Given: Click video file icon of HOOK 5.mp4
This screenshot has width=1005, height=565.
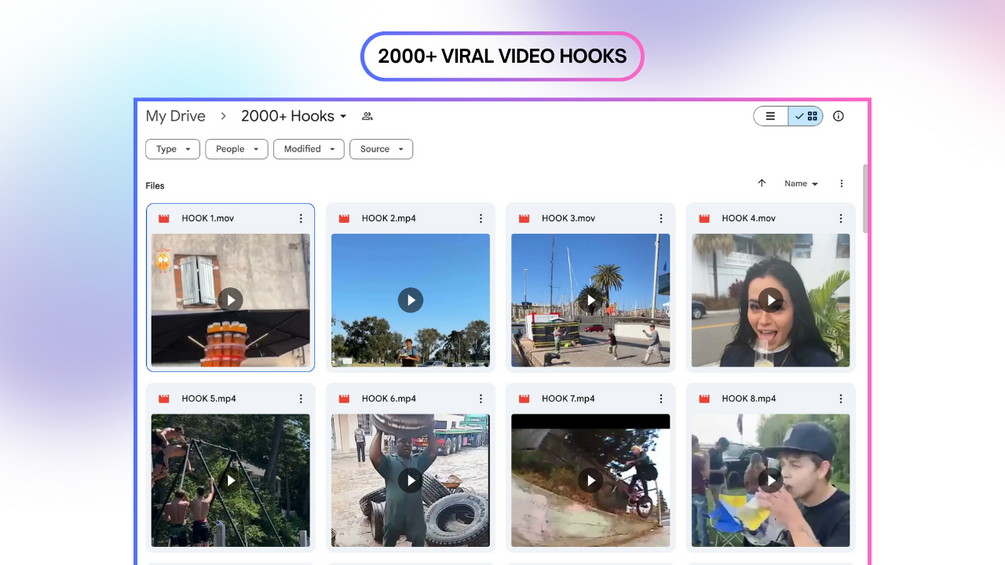Looking at the screenshot, I should [x=164, y=398].
